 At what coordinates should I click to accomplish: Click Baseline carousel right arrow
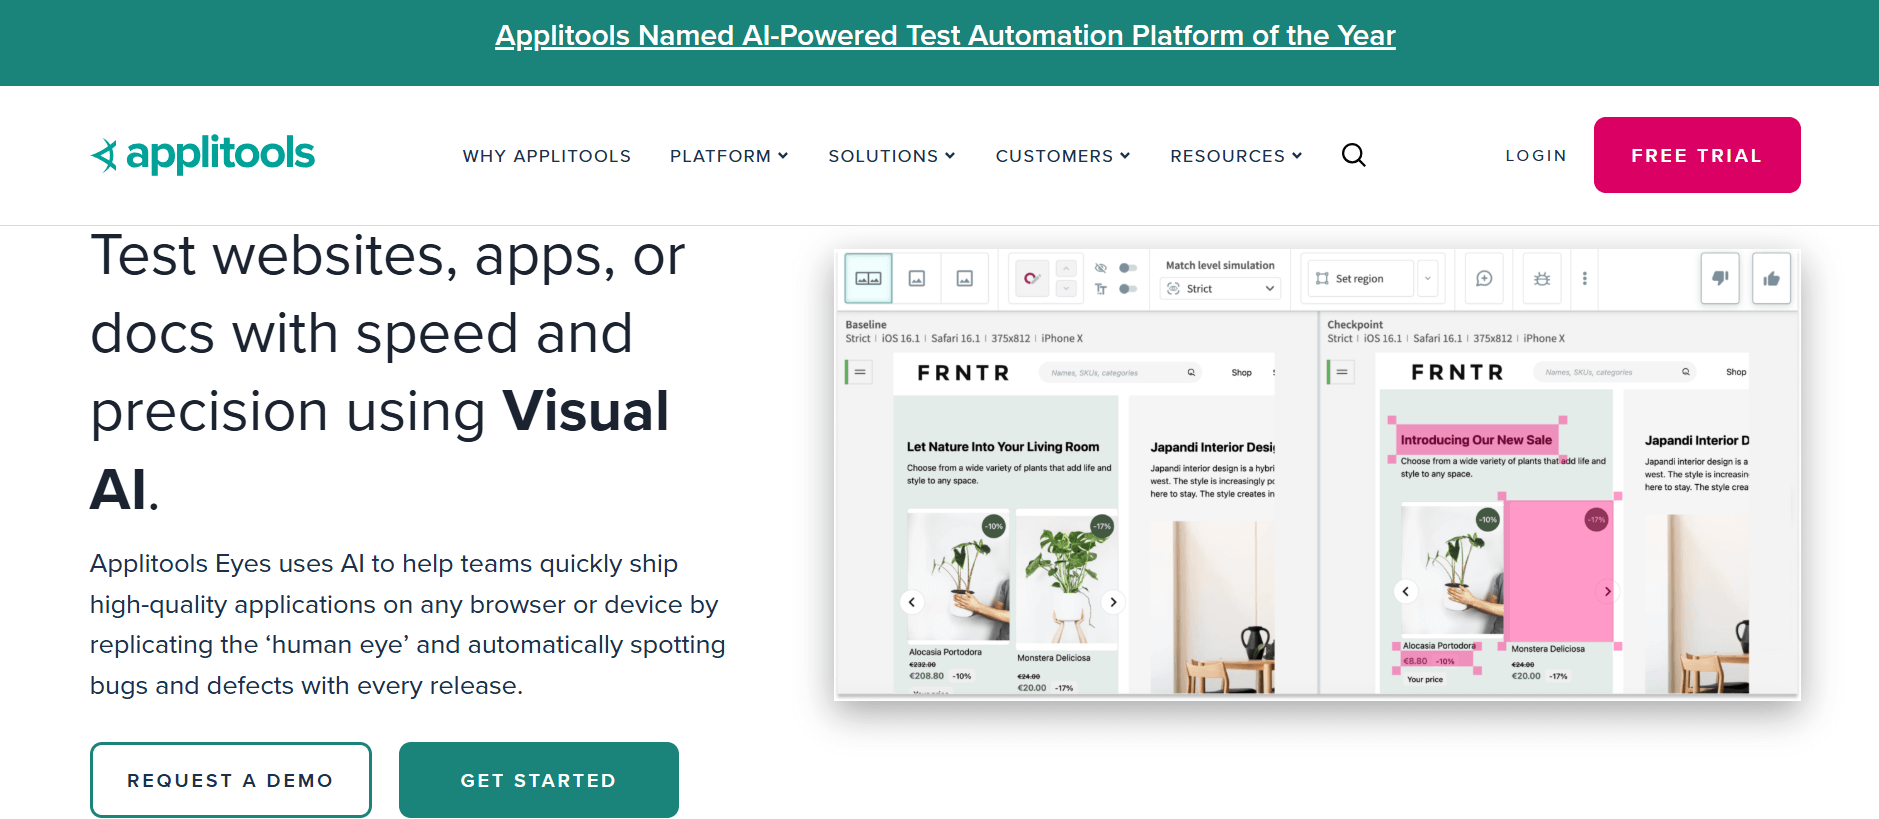point(1113,602)
